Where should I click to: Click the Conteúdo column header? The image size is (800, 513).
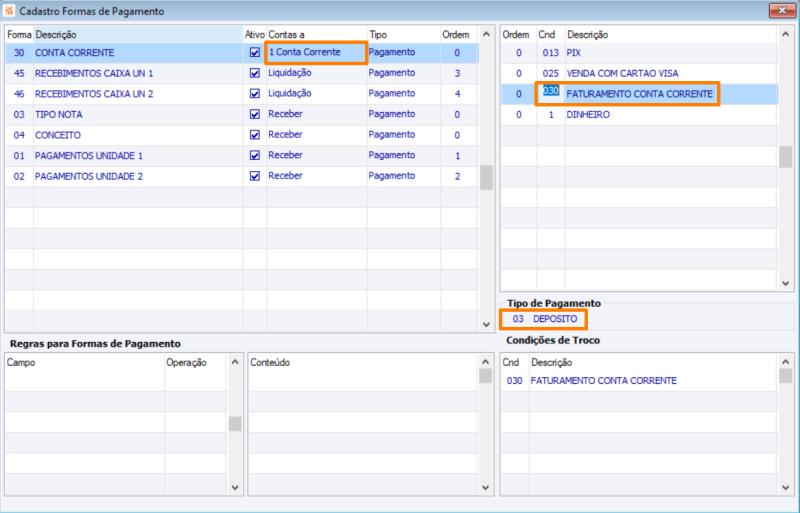(x=364, y=362)
